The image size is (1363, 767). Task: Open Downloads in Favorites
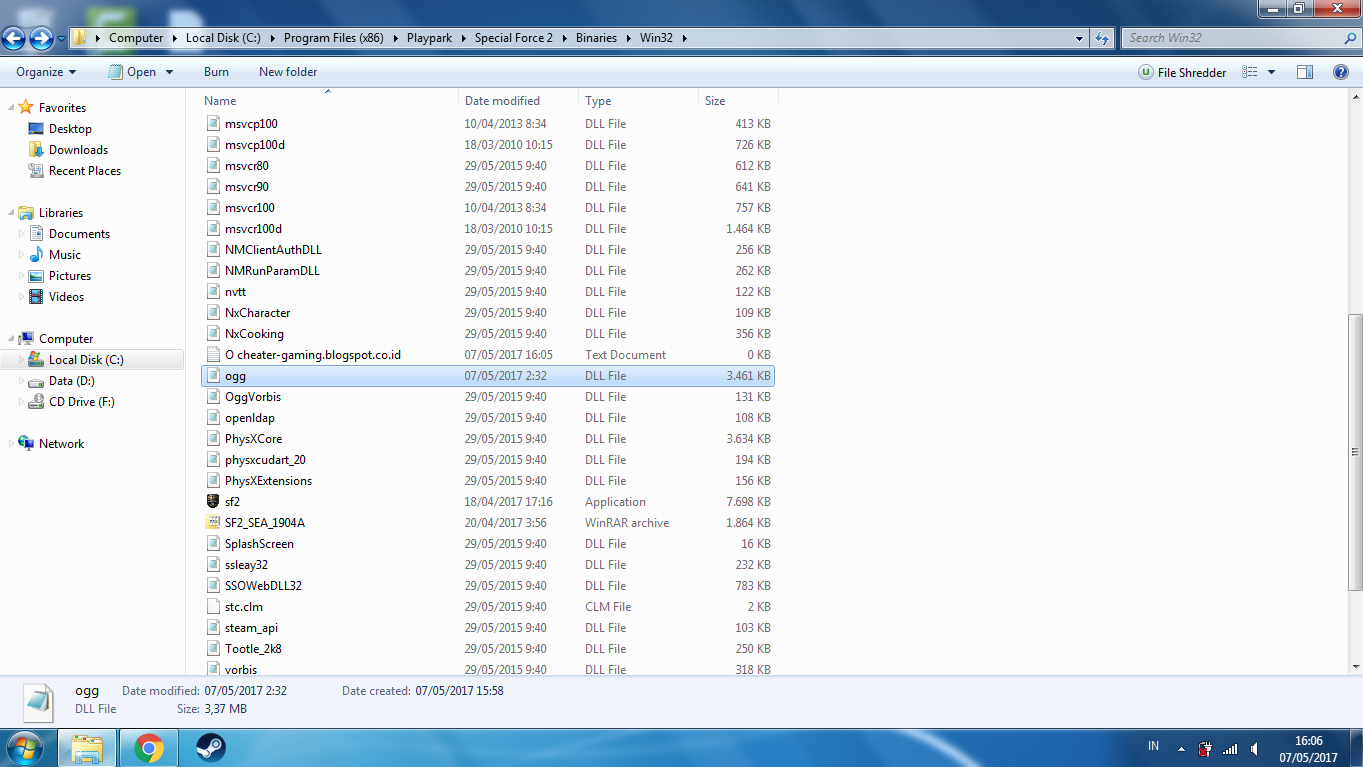[x=78, y=150]
